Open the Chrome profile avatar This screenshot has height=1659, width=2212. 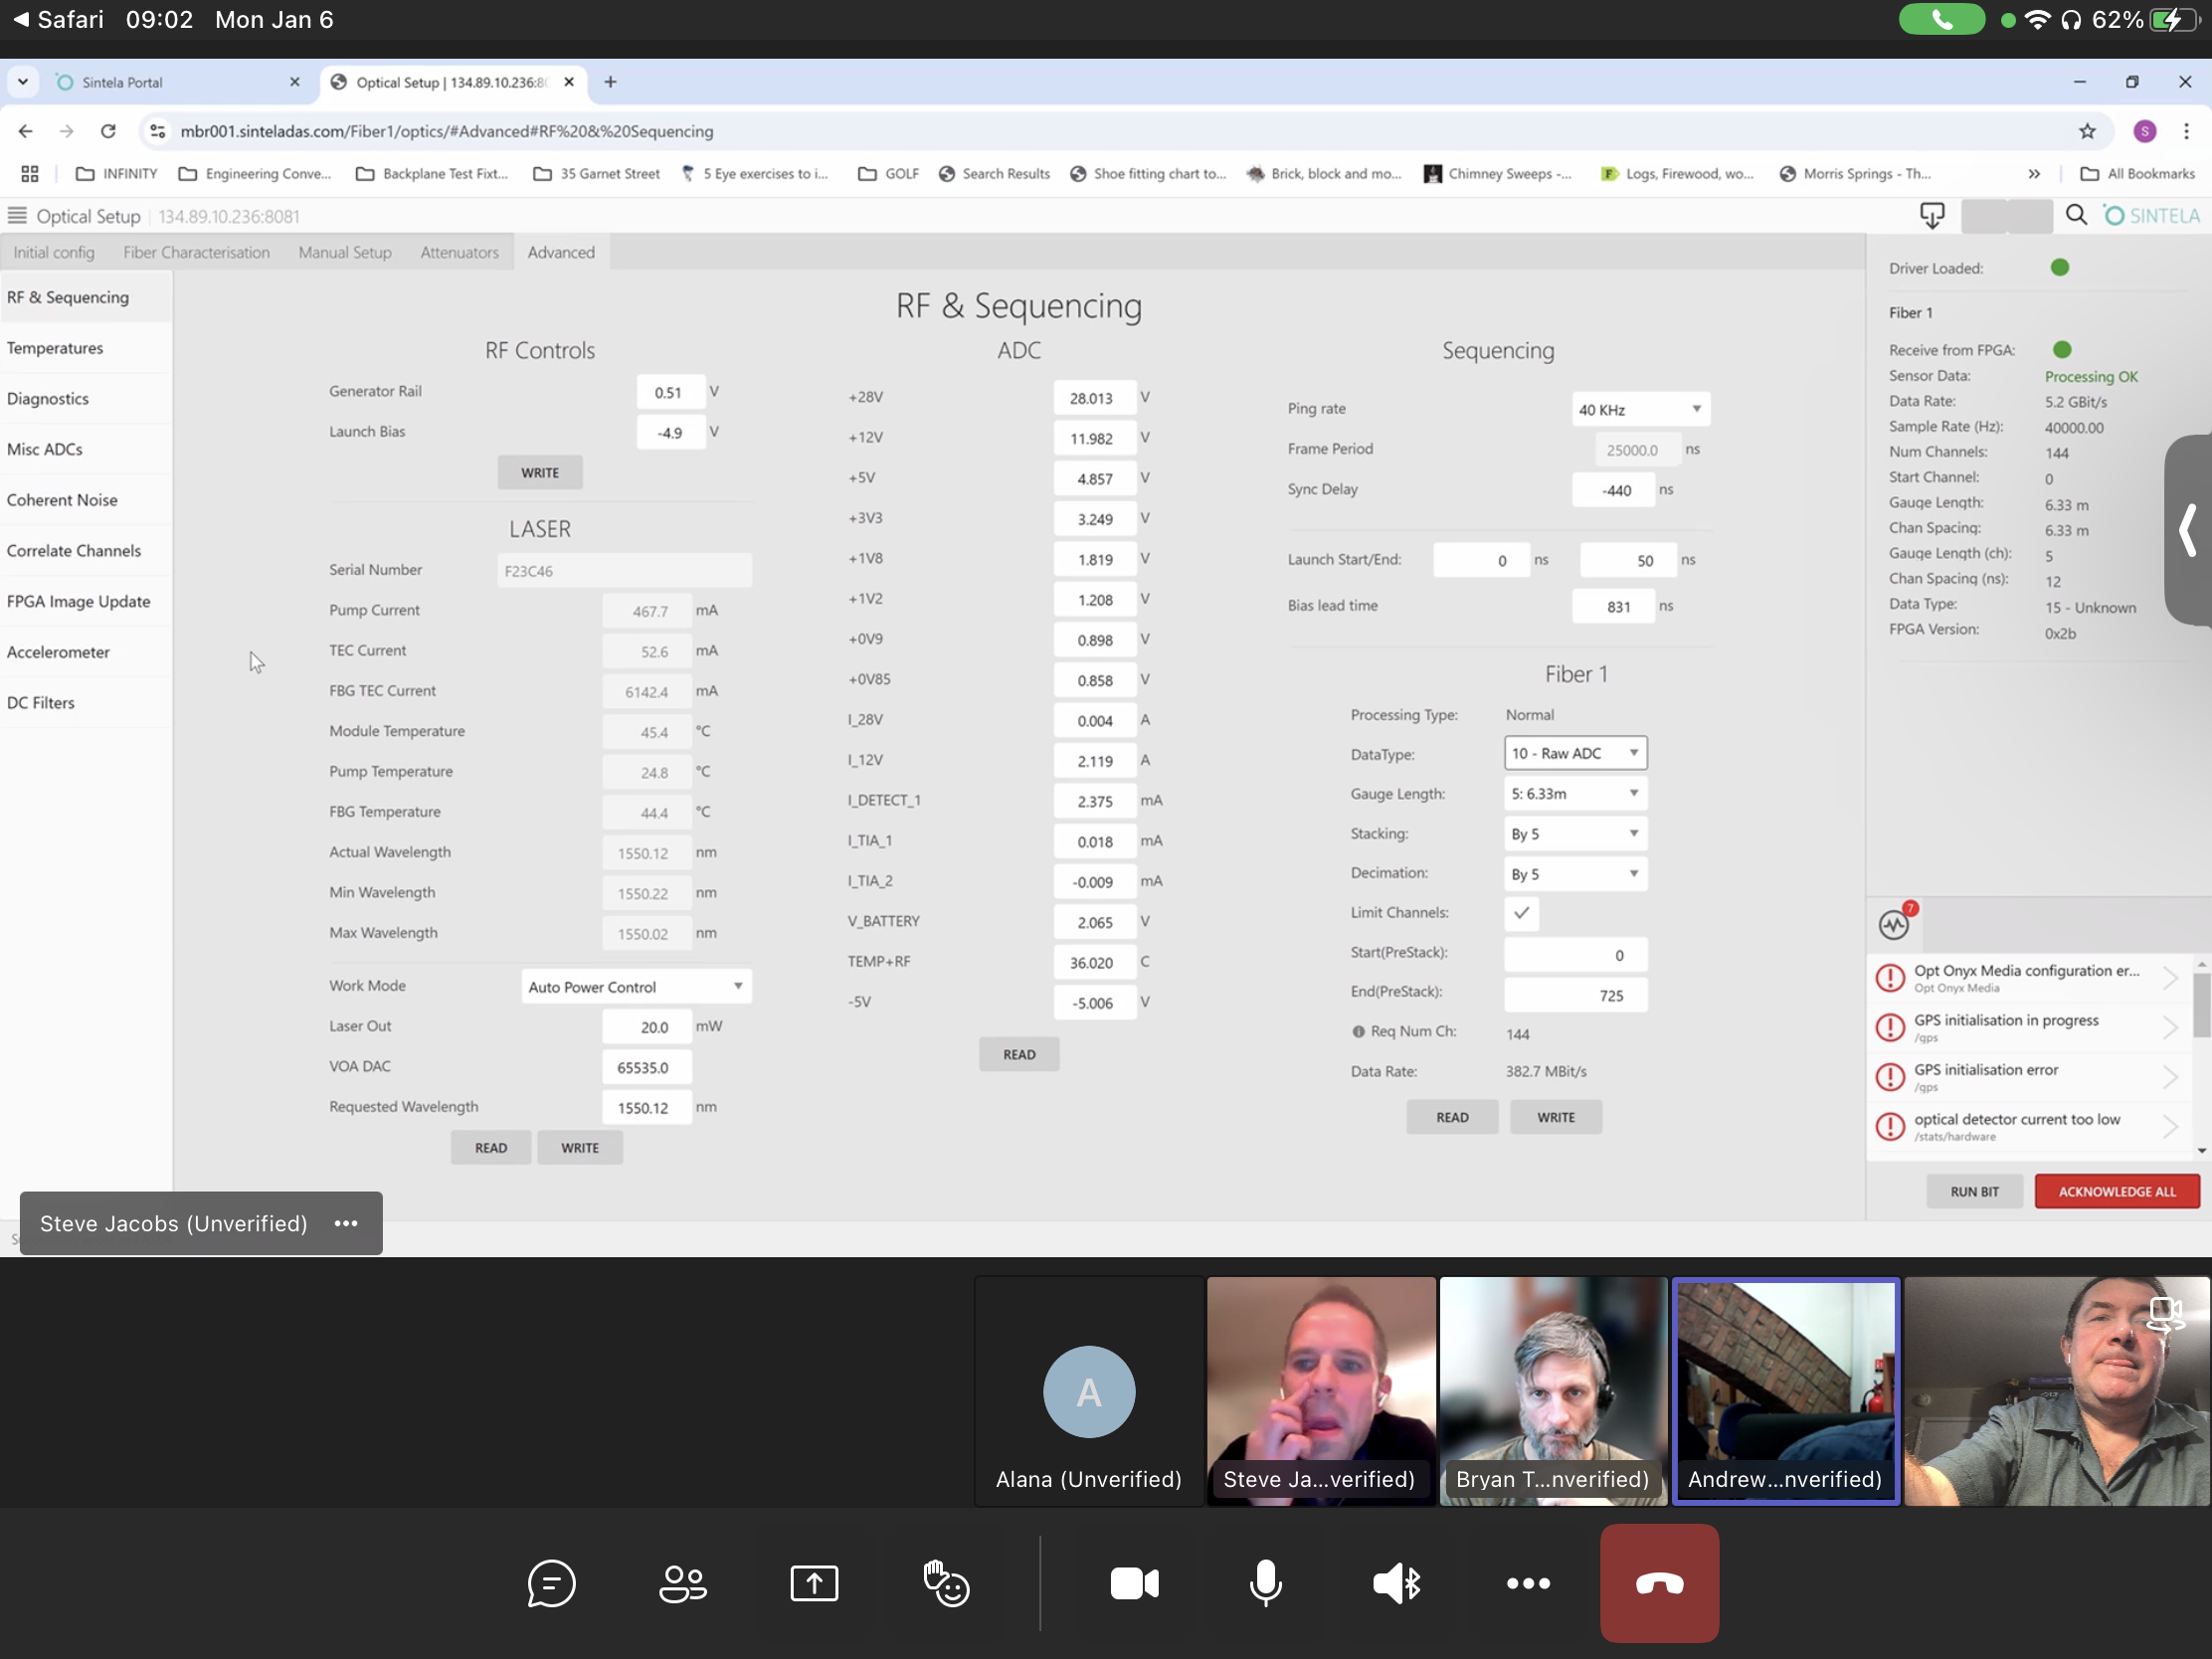click(2144, 131)
